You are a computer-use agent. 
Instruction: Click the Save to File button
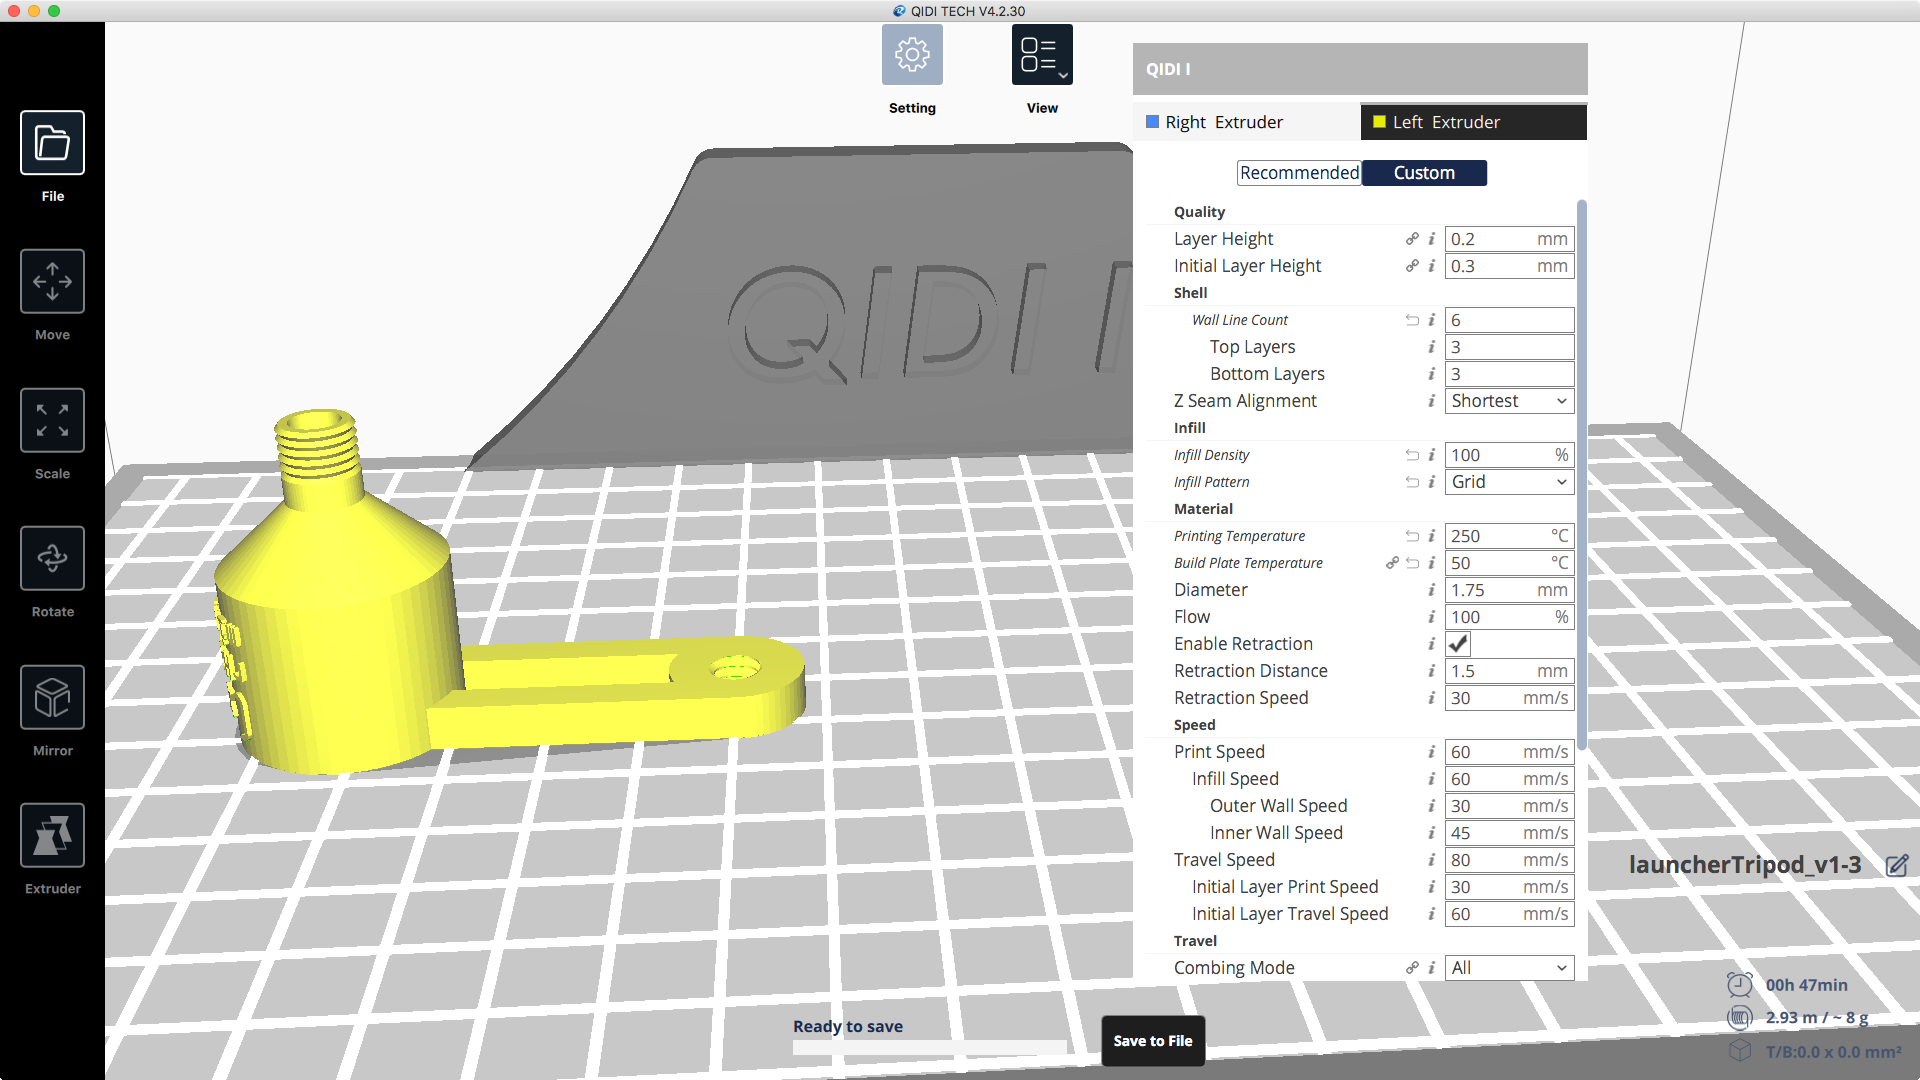click(x=1153, y=1041)
